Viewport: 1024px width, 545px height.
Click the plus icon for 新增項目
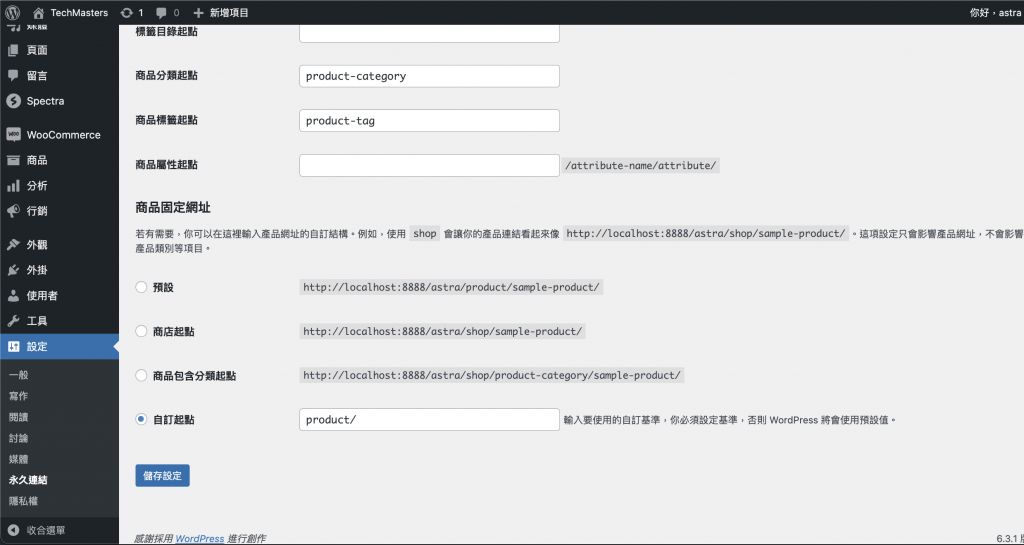point(199,12)
